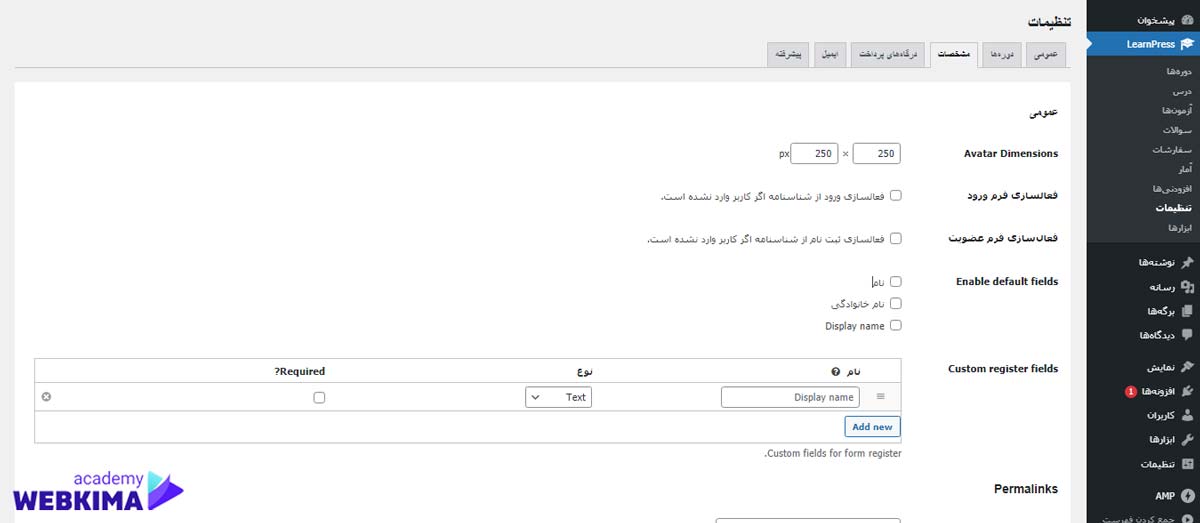Viewport: 1200px width, 523px height.
Task: Click the نوع (type) column header
Action: point(586,371)
